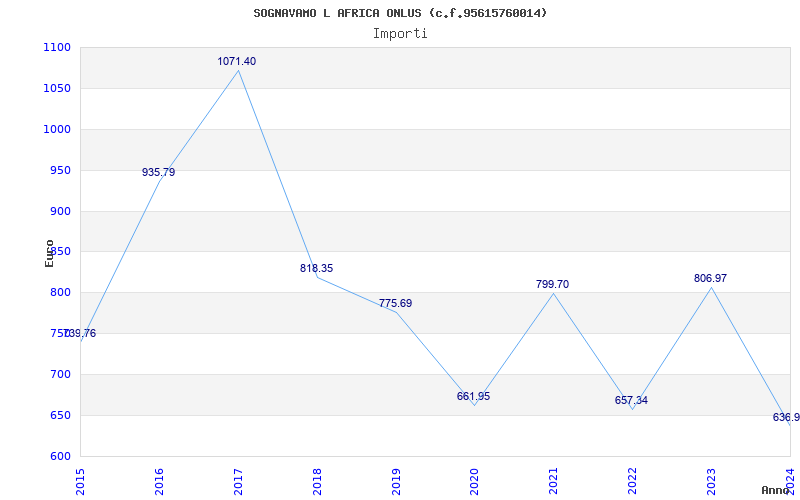Screen dimensions: 800x500
Task: Click the Euro y-axis title
Action: tap(49, 253)
